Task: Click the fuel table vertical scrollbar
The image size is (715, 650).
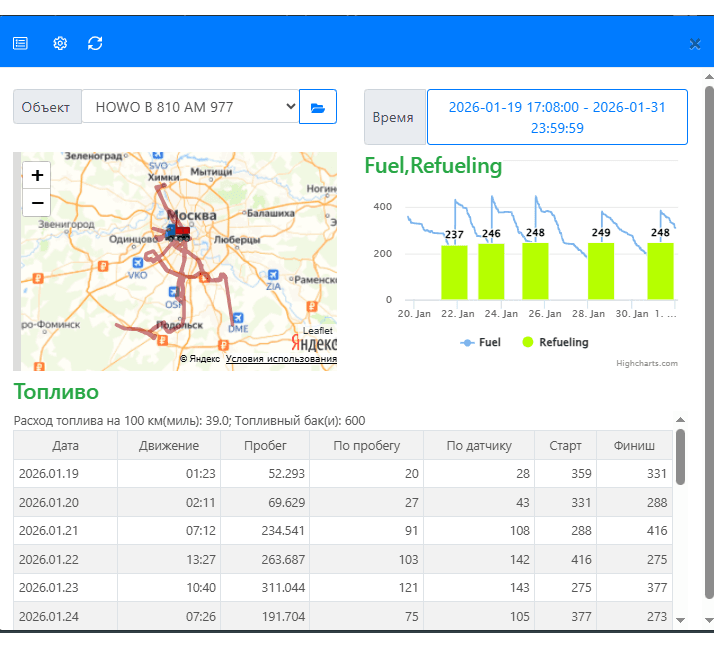Action: coord(680,457)
